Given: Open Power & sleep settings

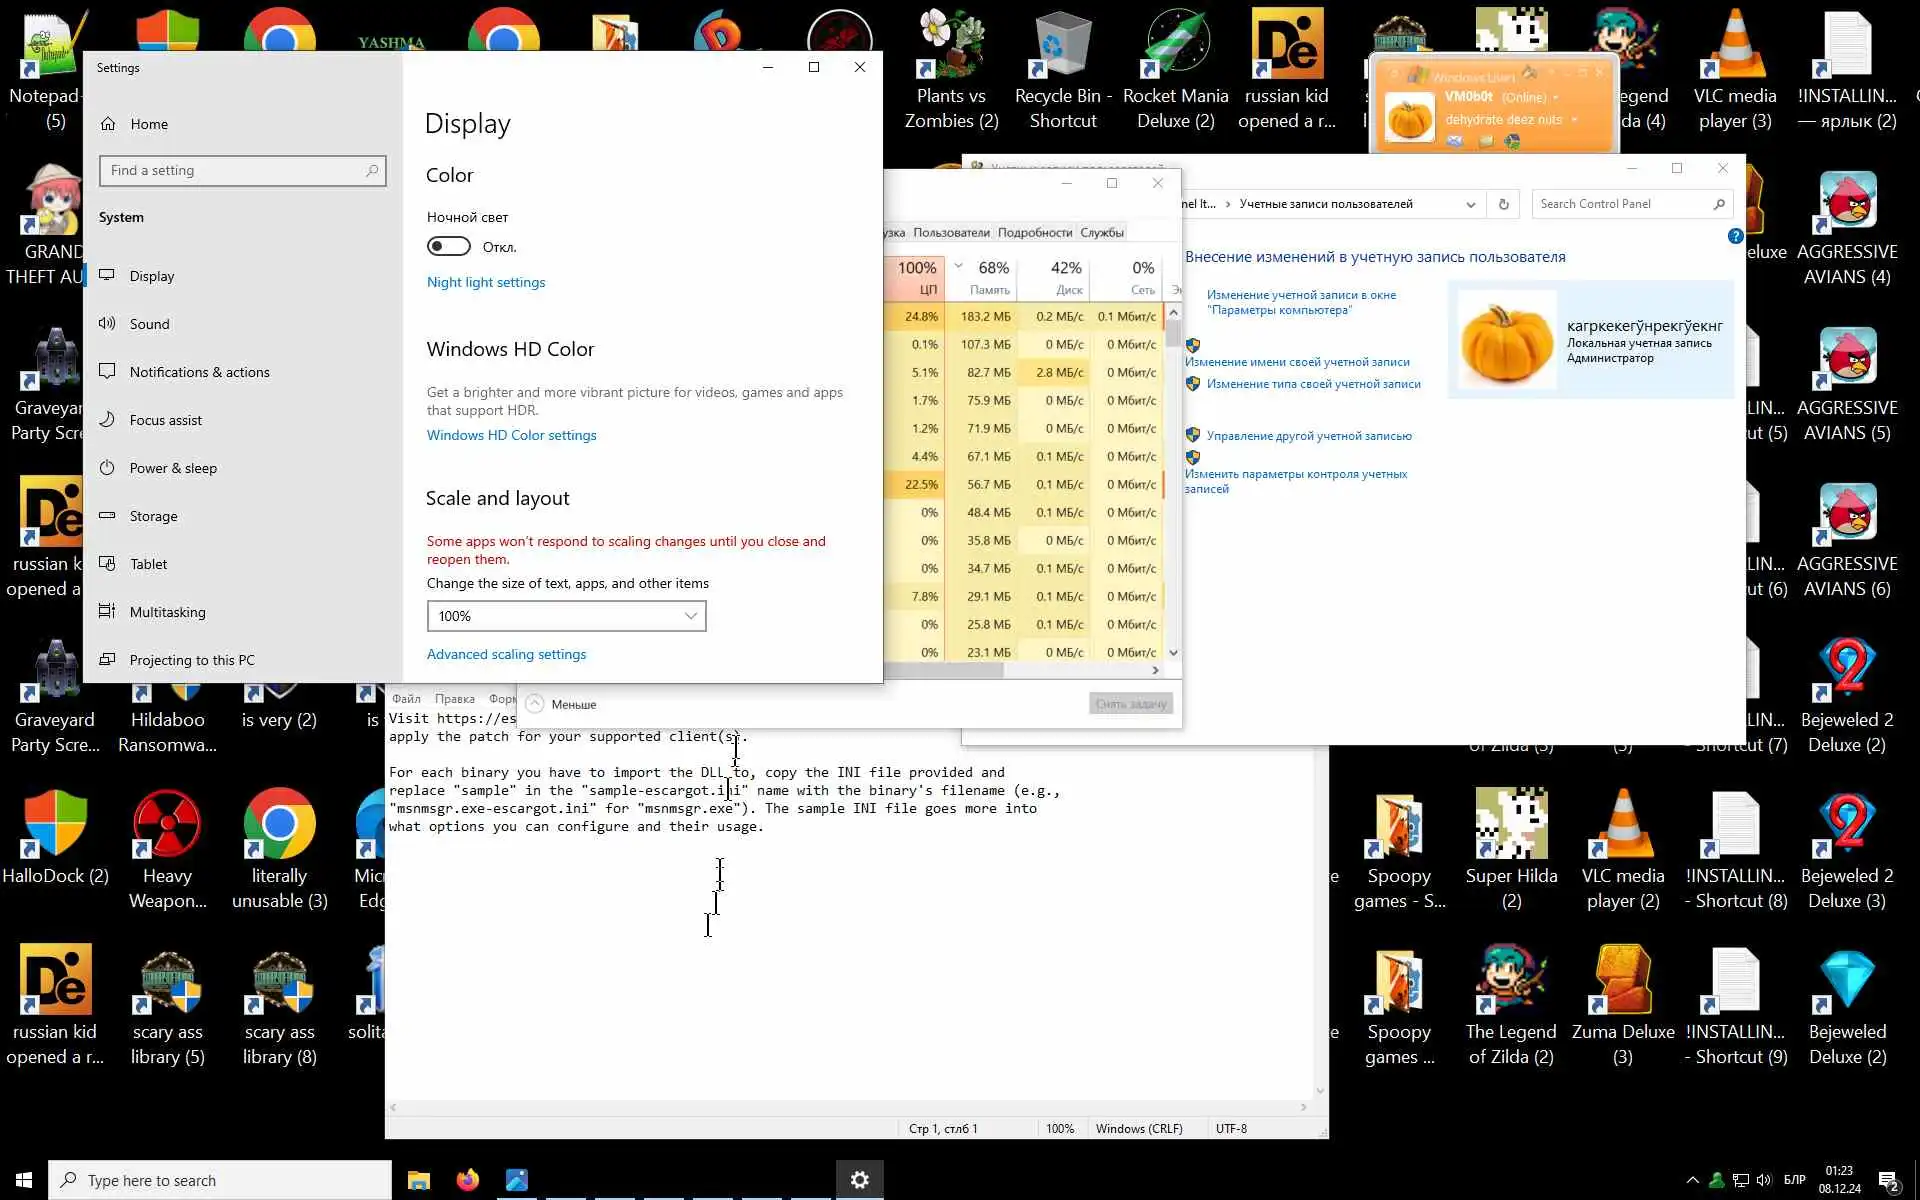Looking at the screenshot, I should pos(173,468).
